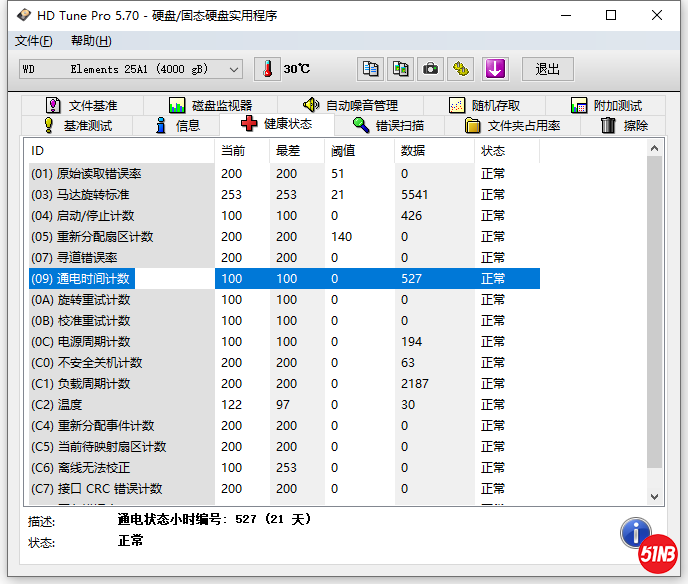Select the (C2) 温度 row
The height and width of the screenshot is (584, 688).
coord(120,405)
